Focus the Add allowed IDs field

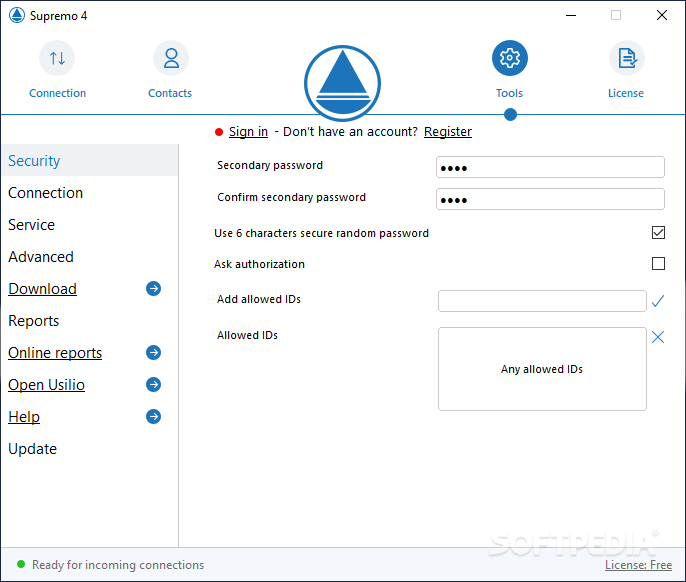(x=542, y=301)
